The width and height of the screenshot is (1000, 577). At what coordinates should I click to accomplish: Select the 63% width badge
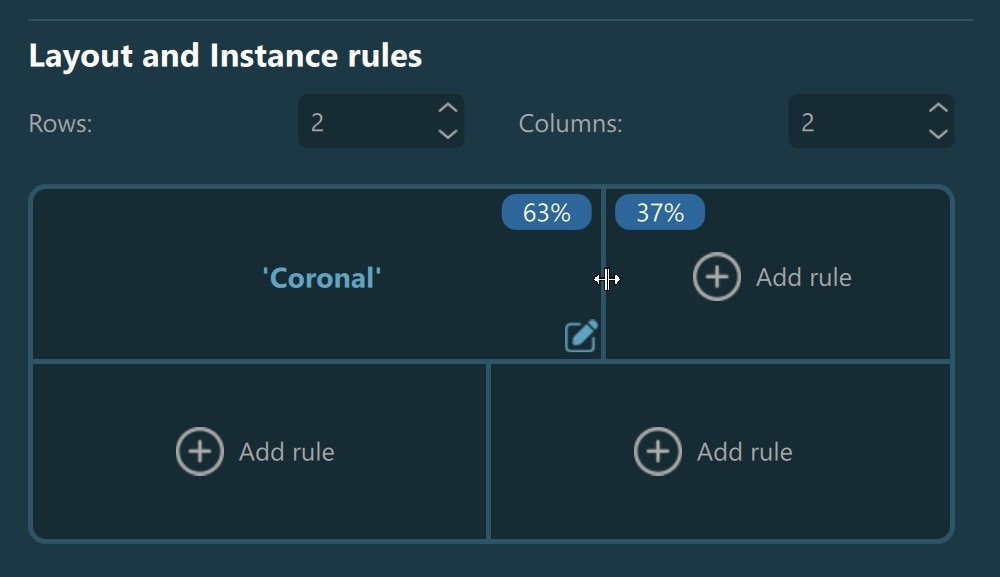(547, 212)
